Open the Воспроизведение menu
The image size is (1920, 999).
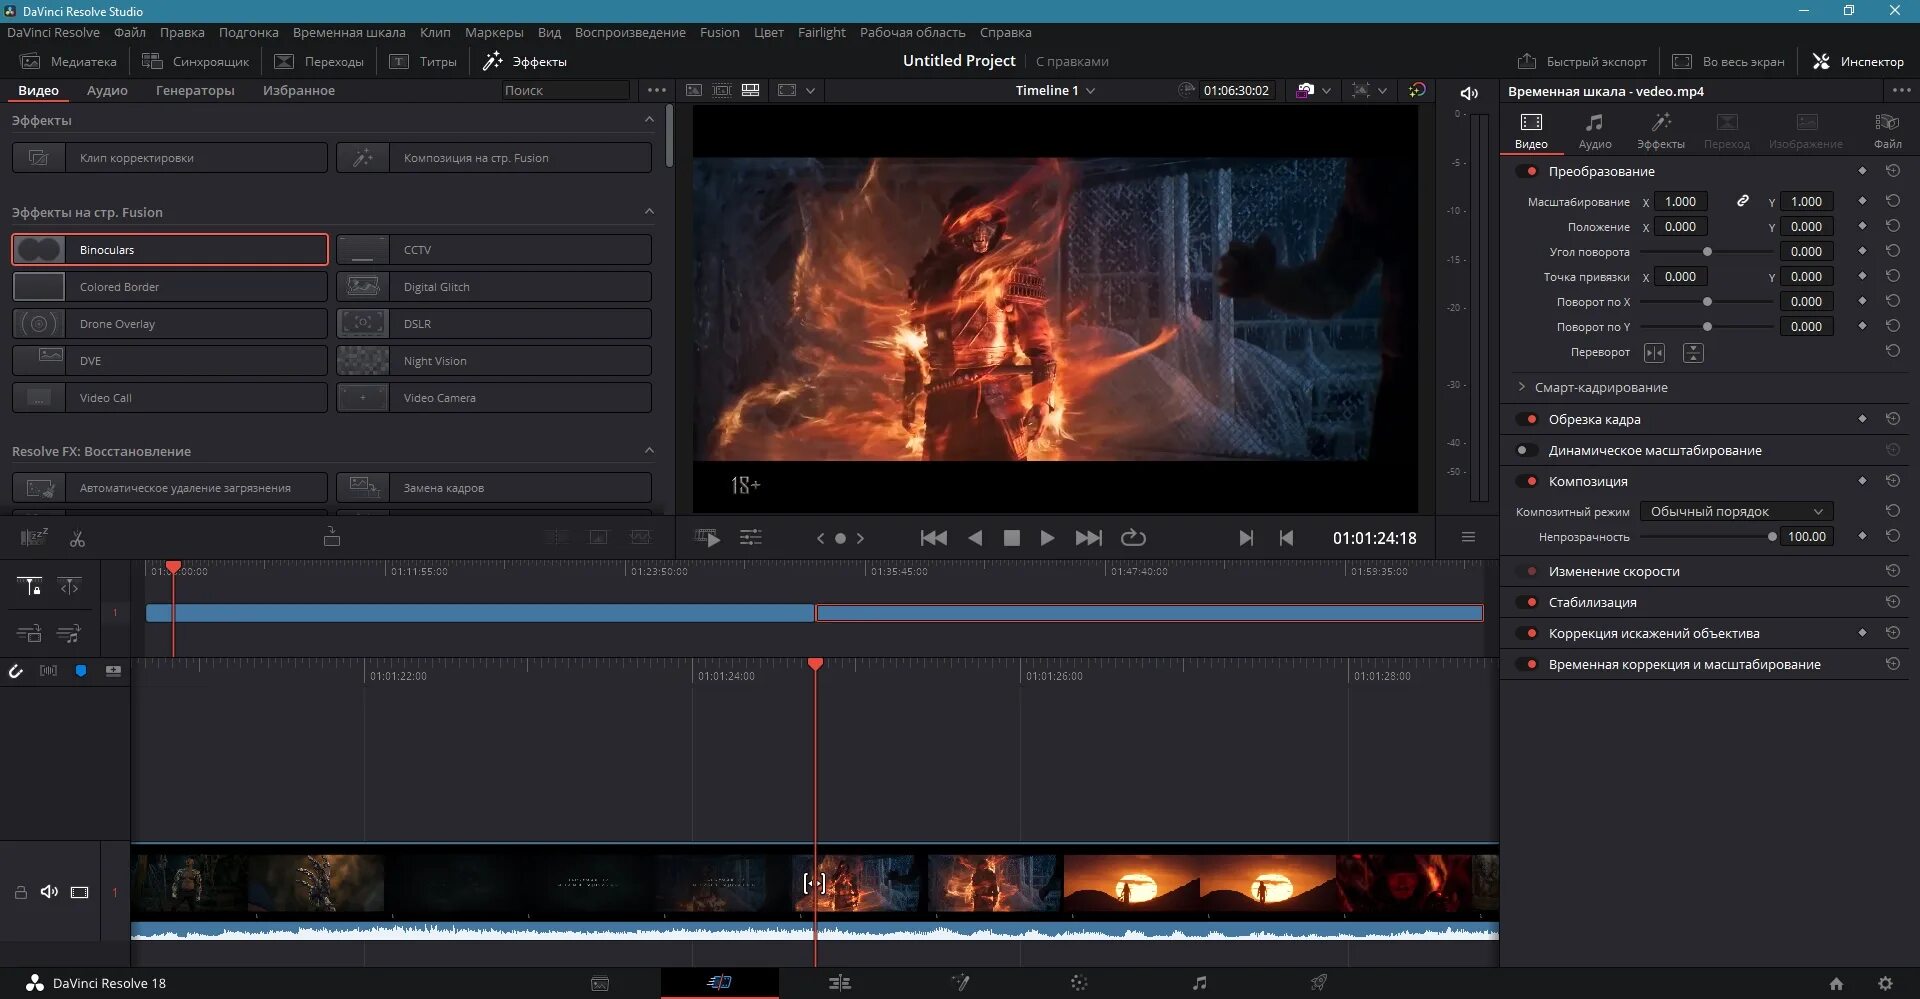click(630, 33)
